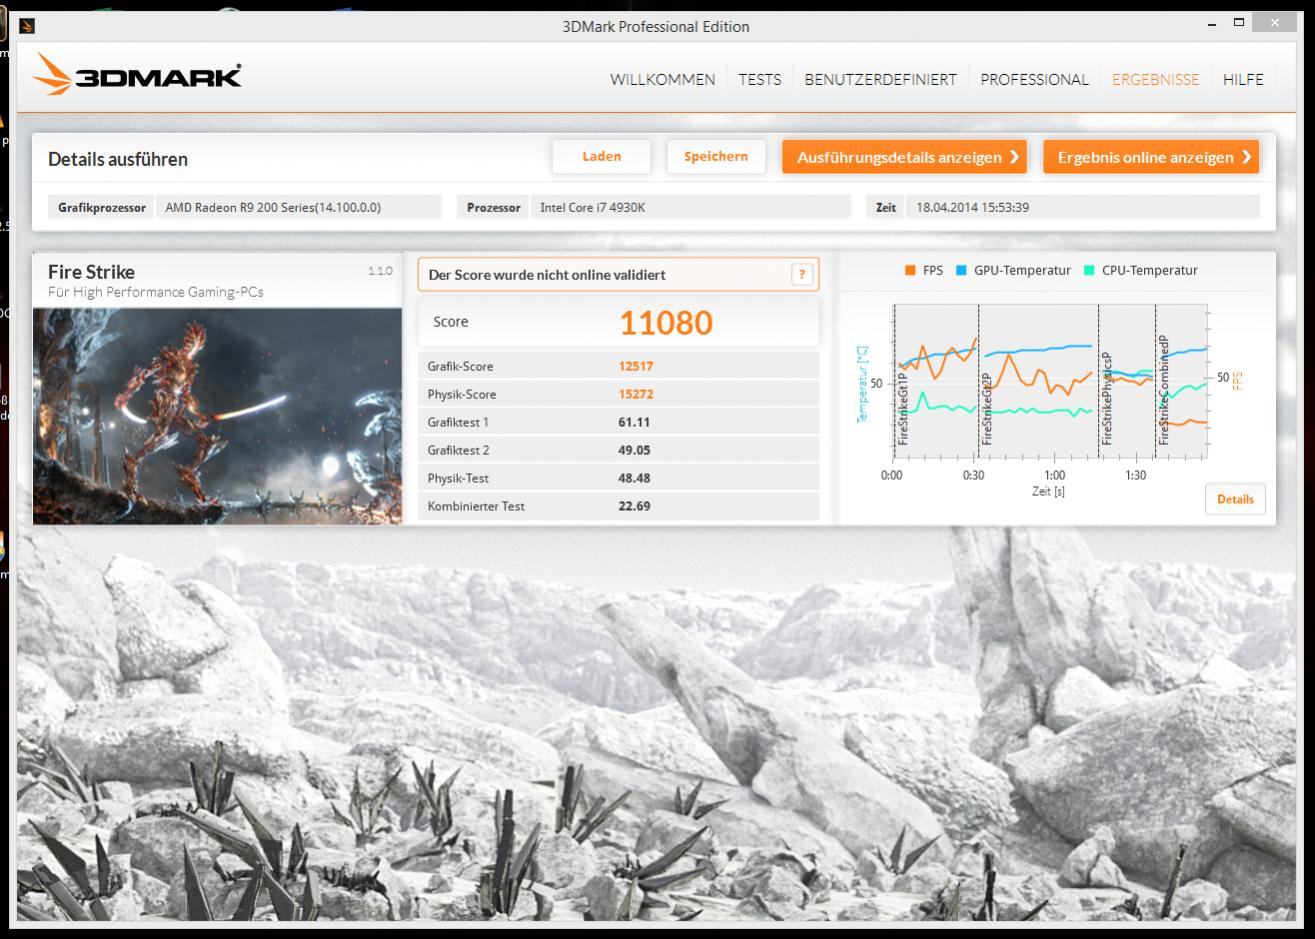Select the ERGEBNISSE tab
The image size is (1315, 939).
(x=1155, y=80)
